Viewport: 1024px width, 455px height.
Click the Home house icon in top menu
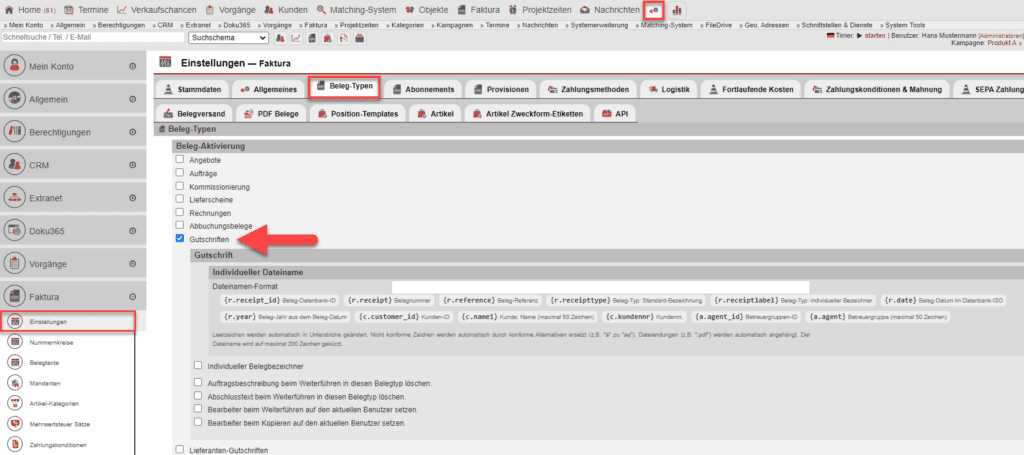9,10
